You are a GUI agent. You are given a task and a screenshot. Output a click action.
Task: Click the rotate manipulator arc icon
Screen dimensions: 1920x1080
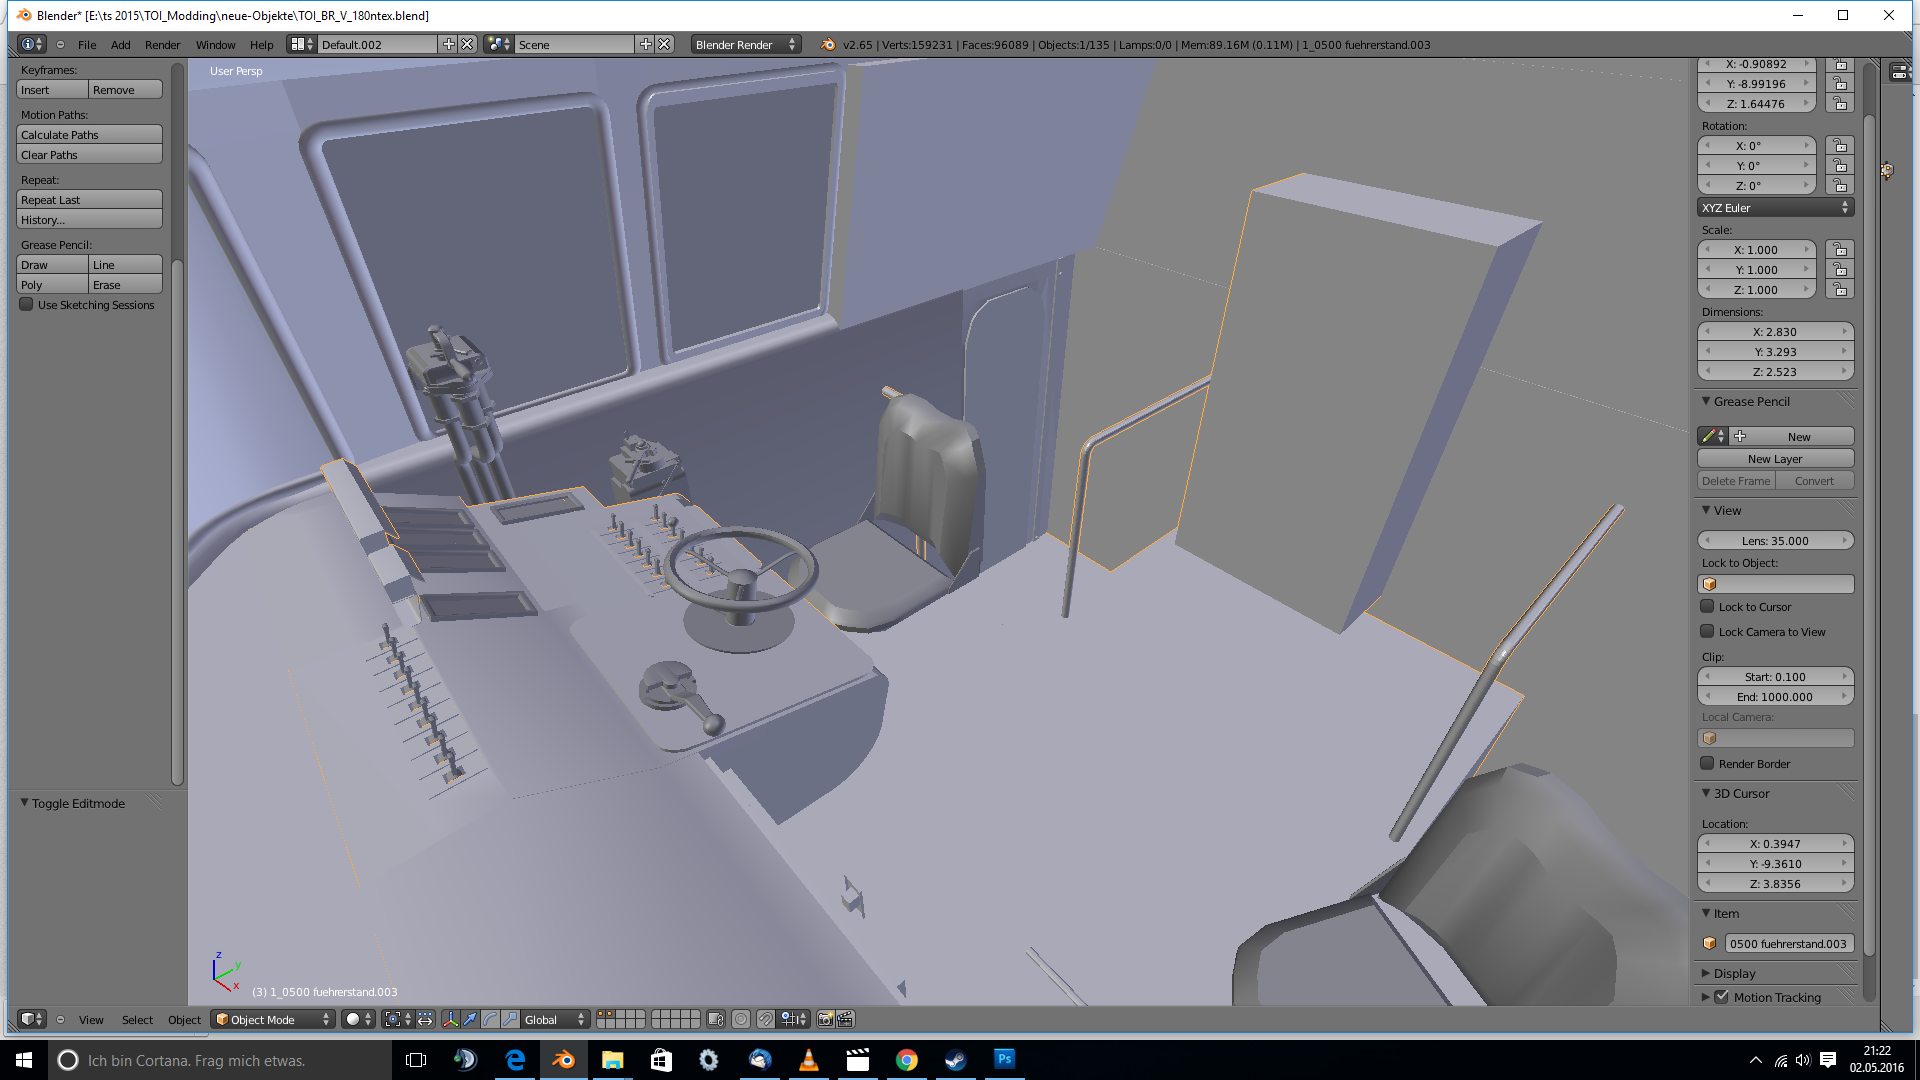pos(490,1019)
